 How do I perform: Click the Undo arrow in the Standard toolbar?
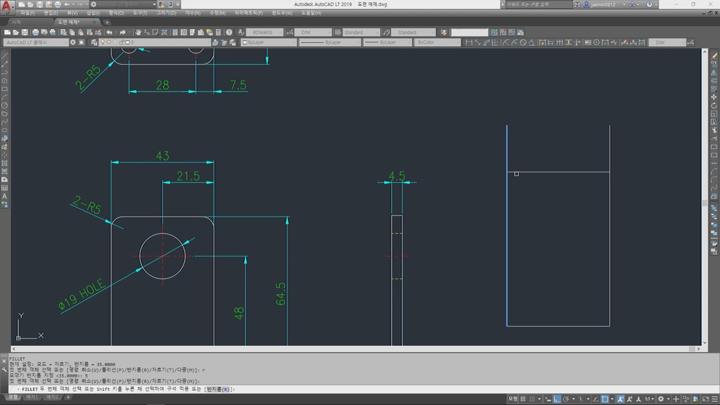(109, 32)
